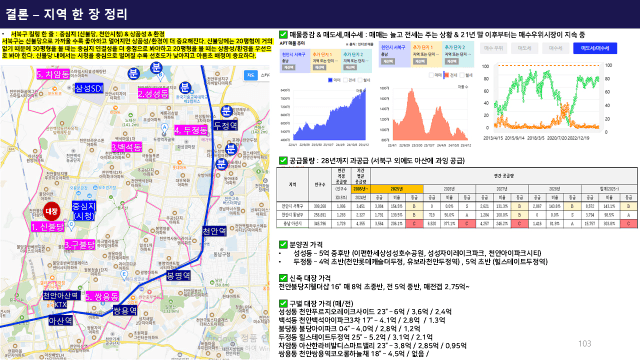
Task: Open 천안시 서북구 region selector above orange chart
Action: coord(394,54)
